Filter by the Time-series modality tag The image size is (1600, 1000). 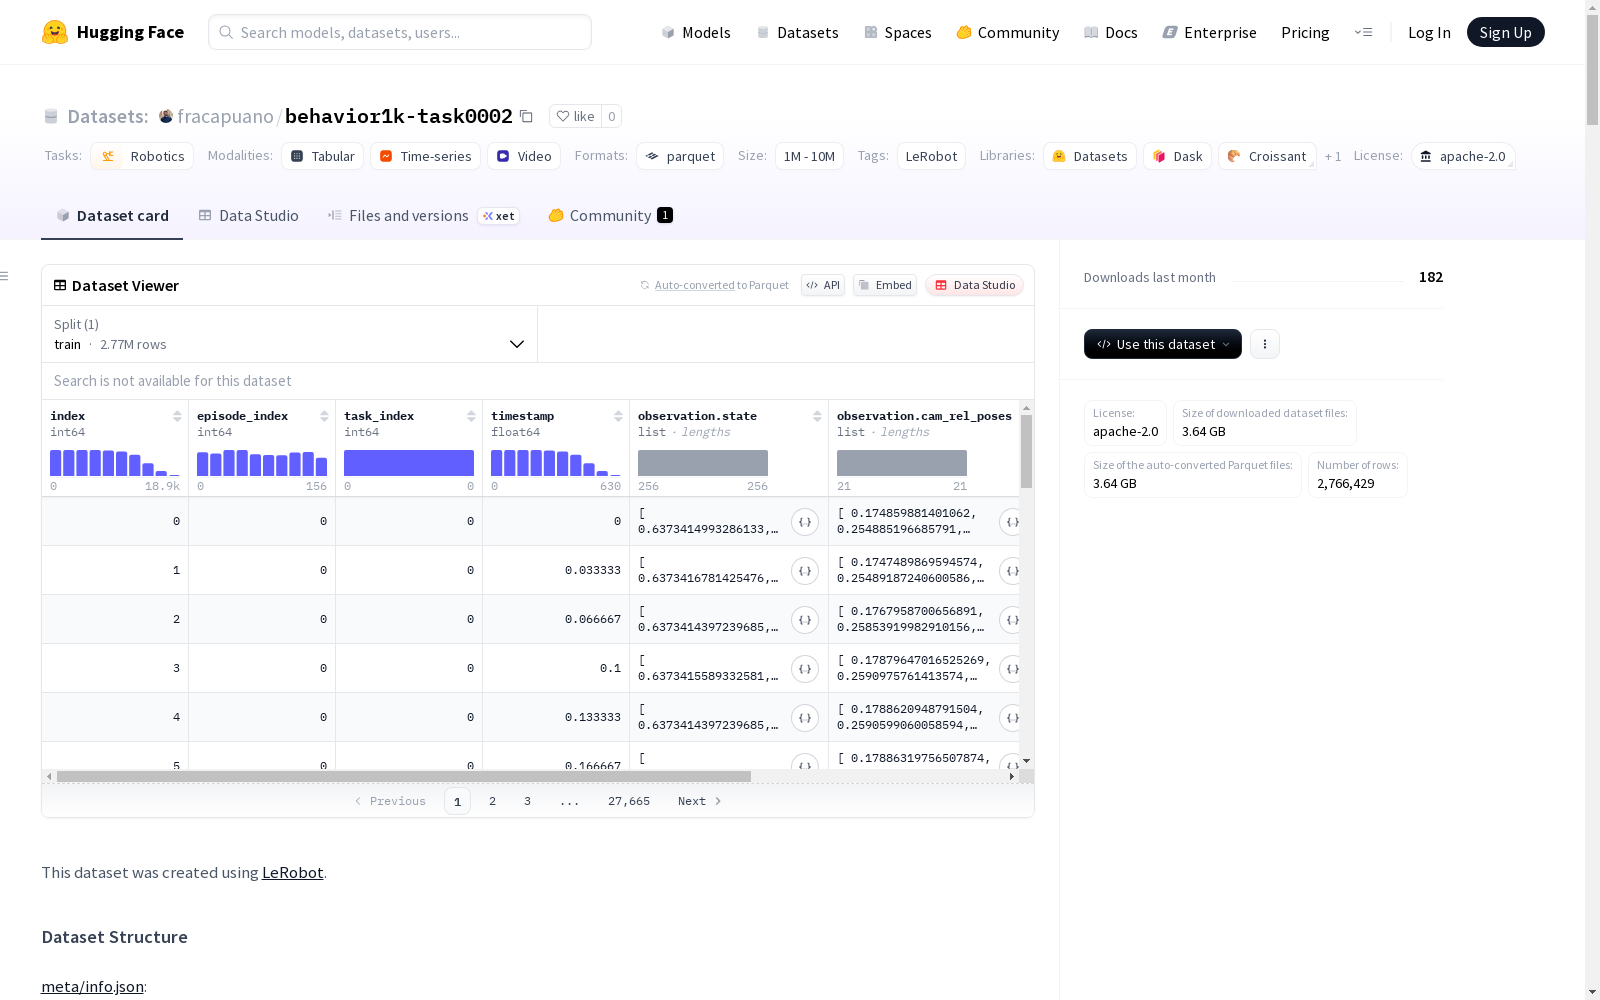tap(425, 156)
